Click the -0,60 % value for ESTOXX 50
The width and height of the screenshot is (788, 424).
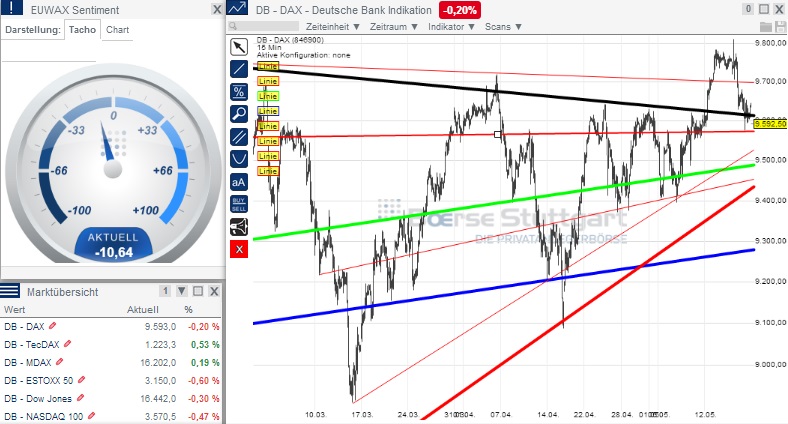[204, 381]
